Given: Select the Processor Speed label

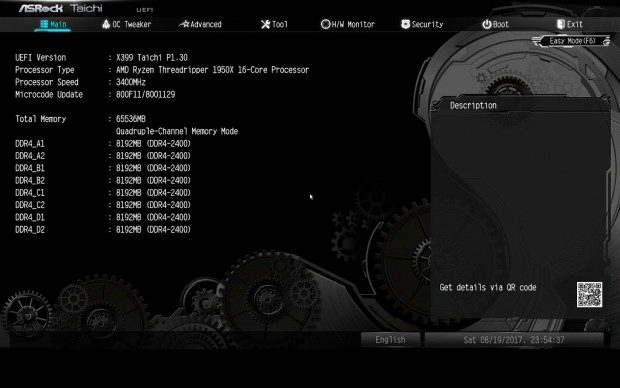Looking at the screenshot, I should pos(47,82).
